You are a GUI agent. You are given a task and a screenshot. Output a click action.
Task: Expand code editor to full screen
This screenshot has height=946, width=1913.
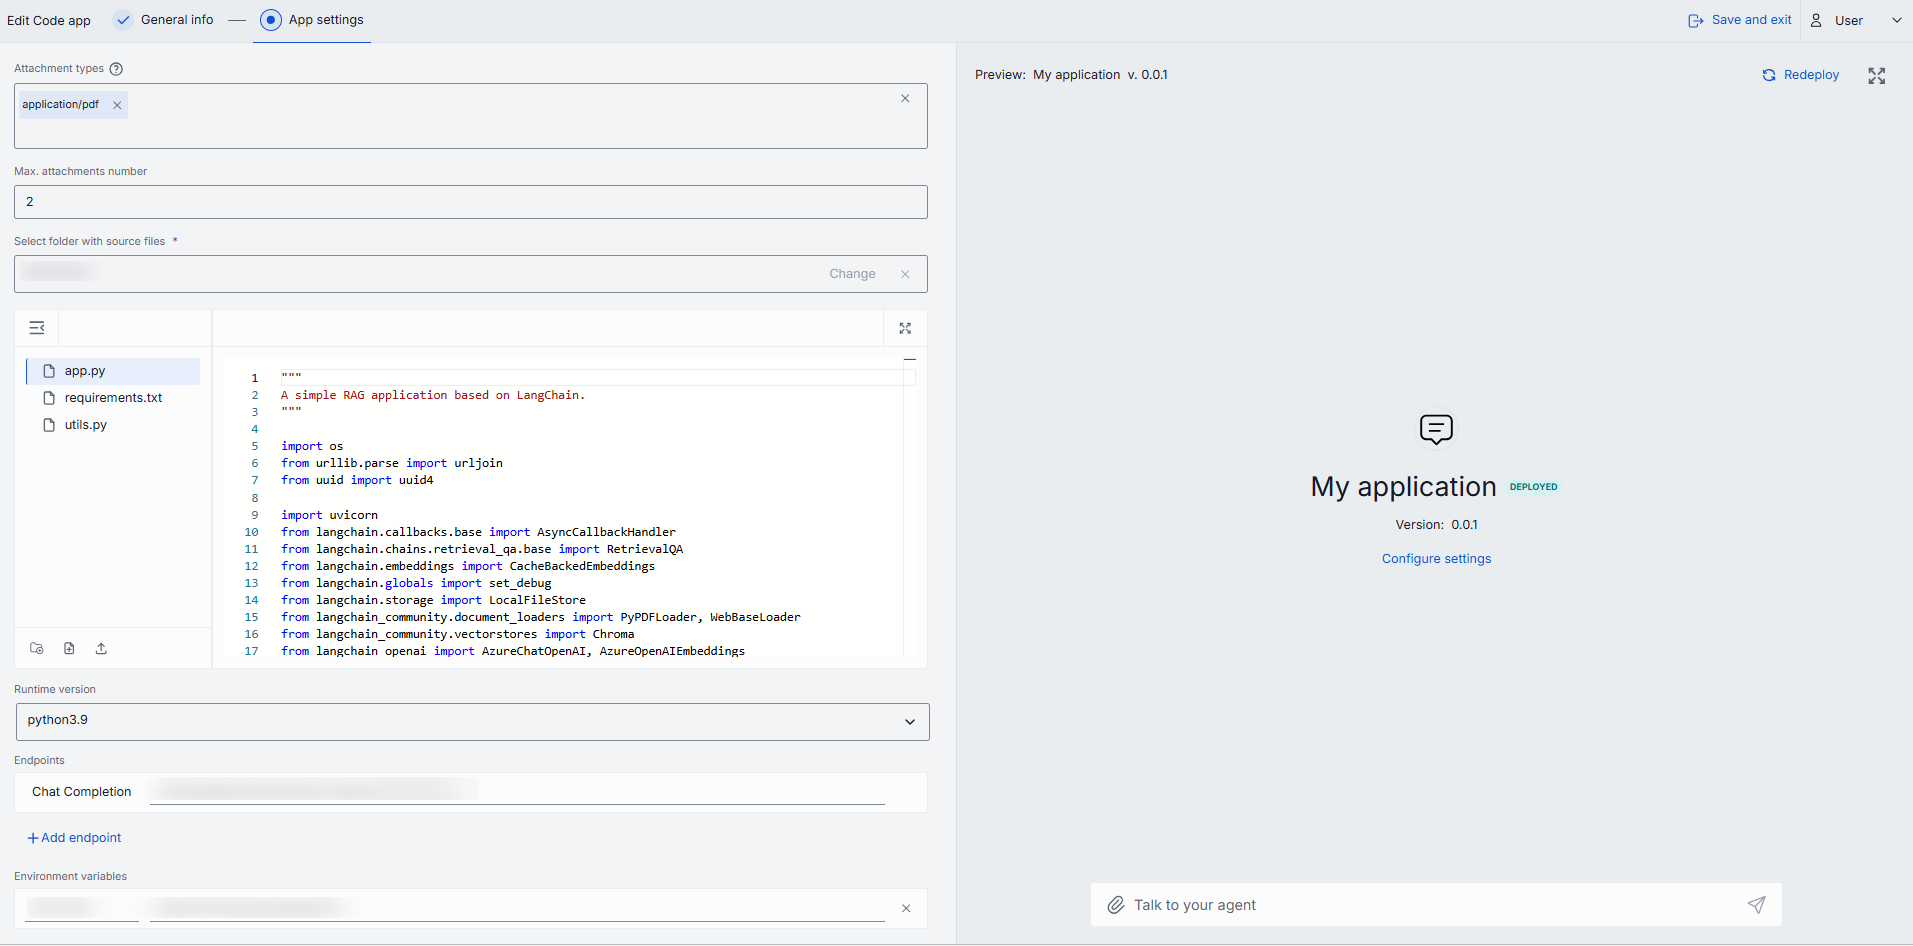point(905,328)
